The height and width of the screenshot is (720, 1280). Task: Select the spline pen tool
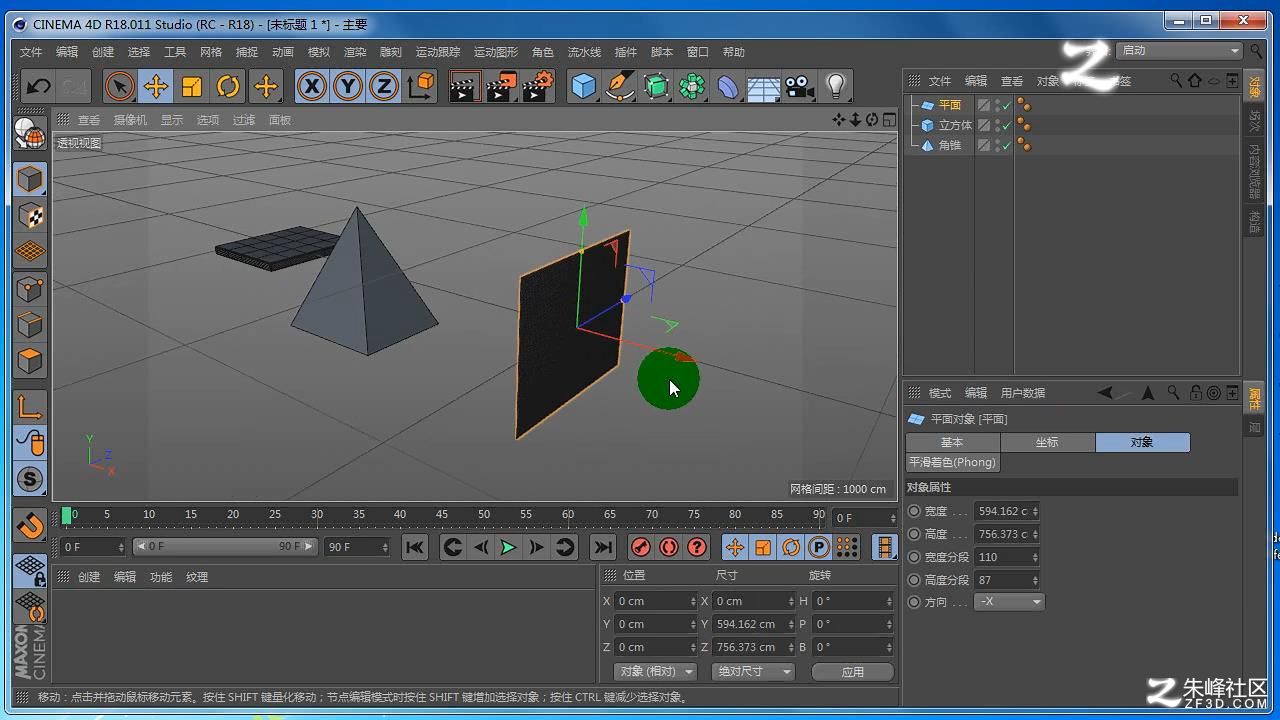click(620, 87)
